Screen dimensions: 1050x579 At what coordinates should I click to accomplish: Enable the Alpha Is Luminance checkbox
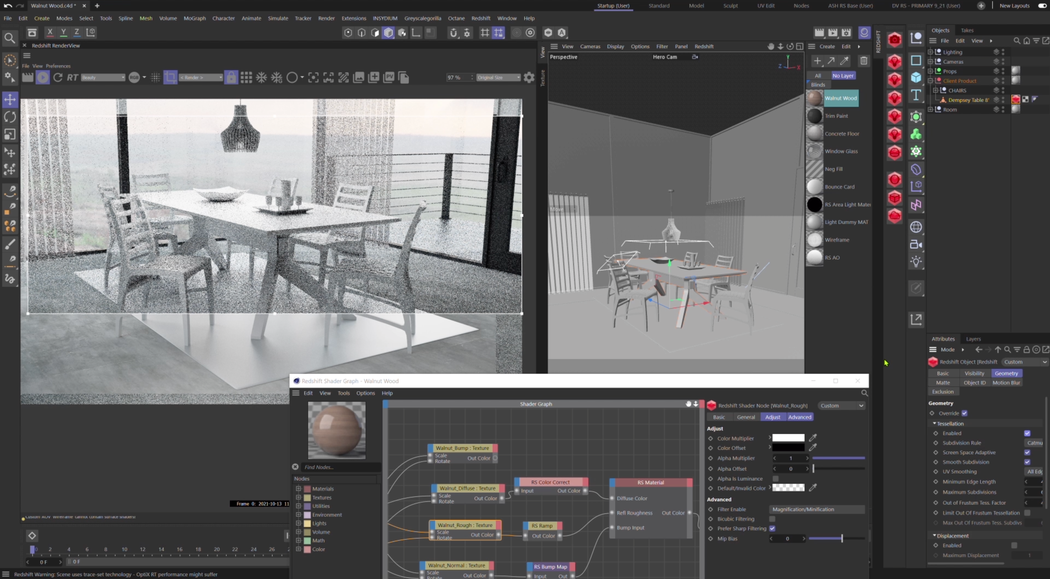776,479
